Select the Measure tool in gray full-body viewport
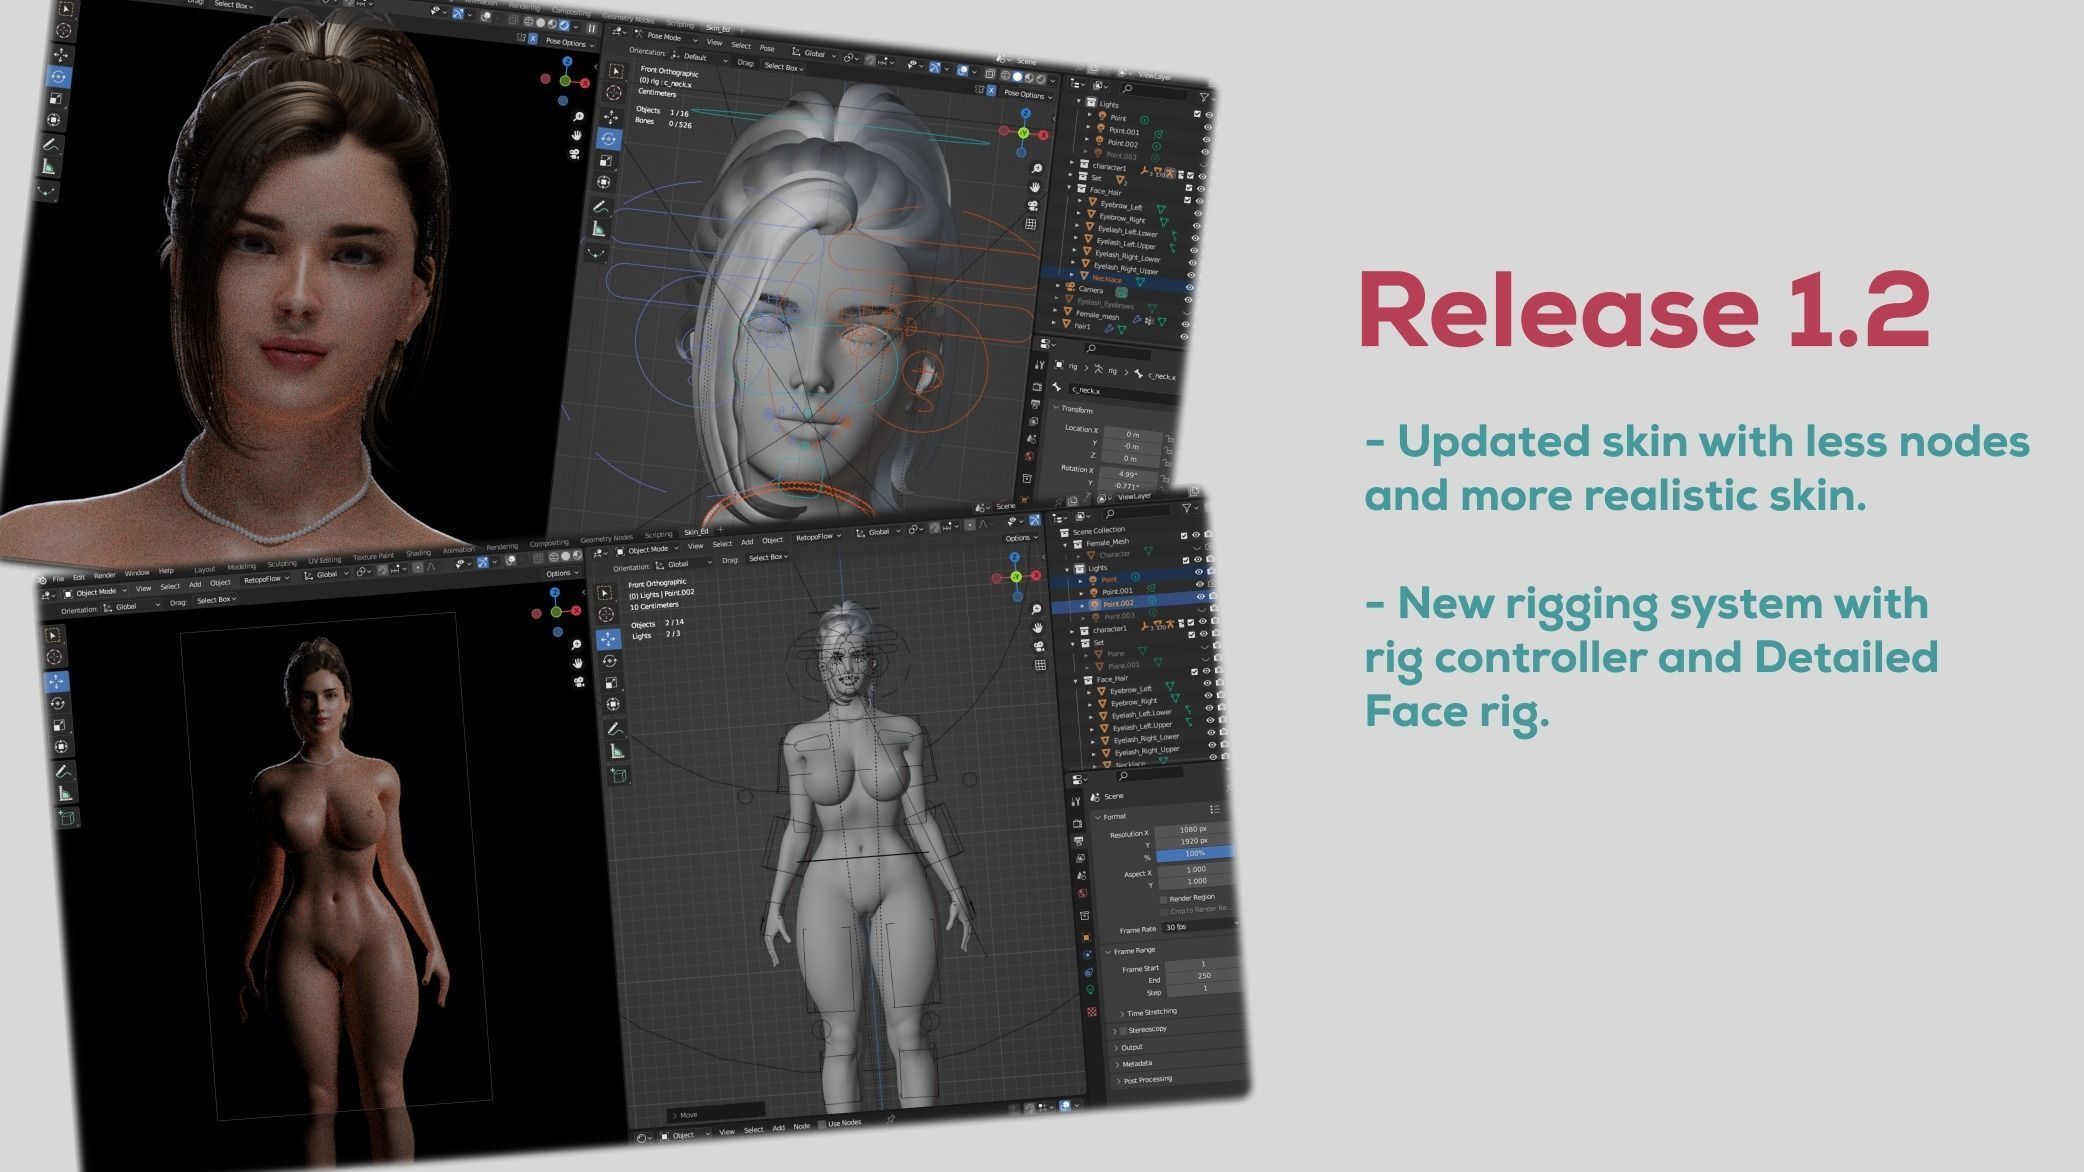 coord(617,751)
